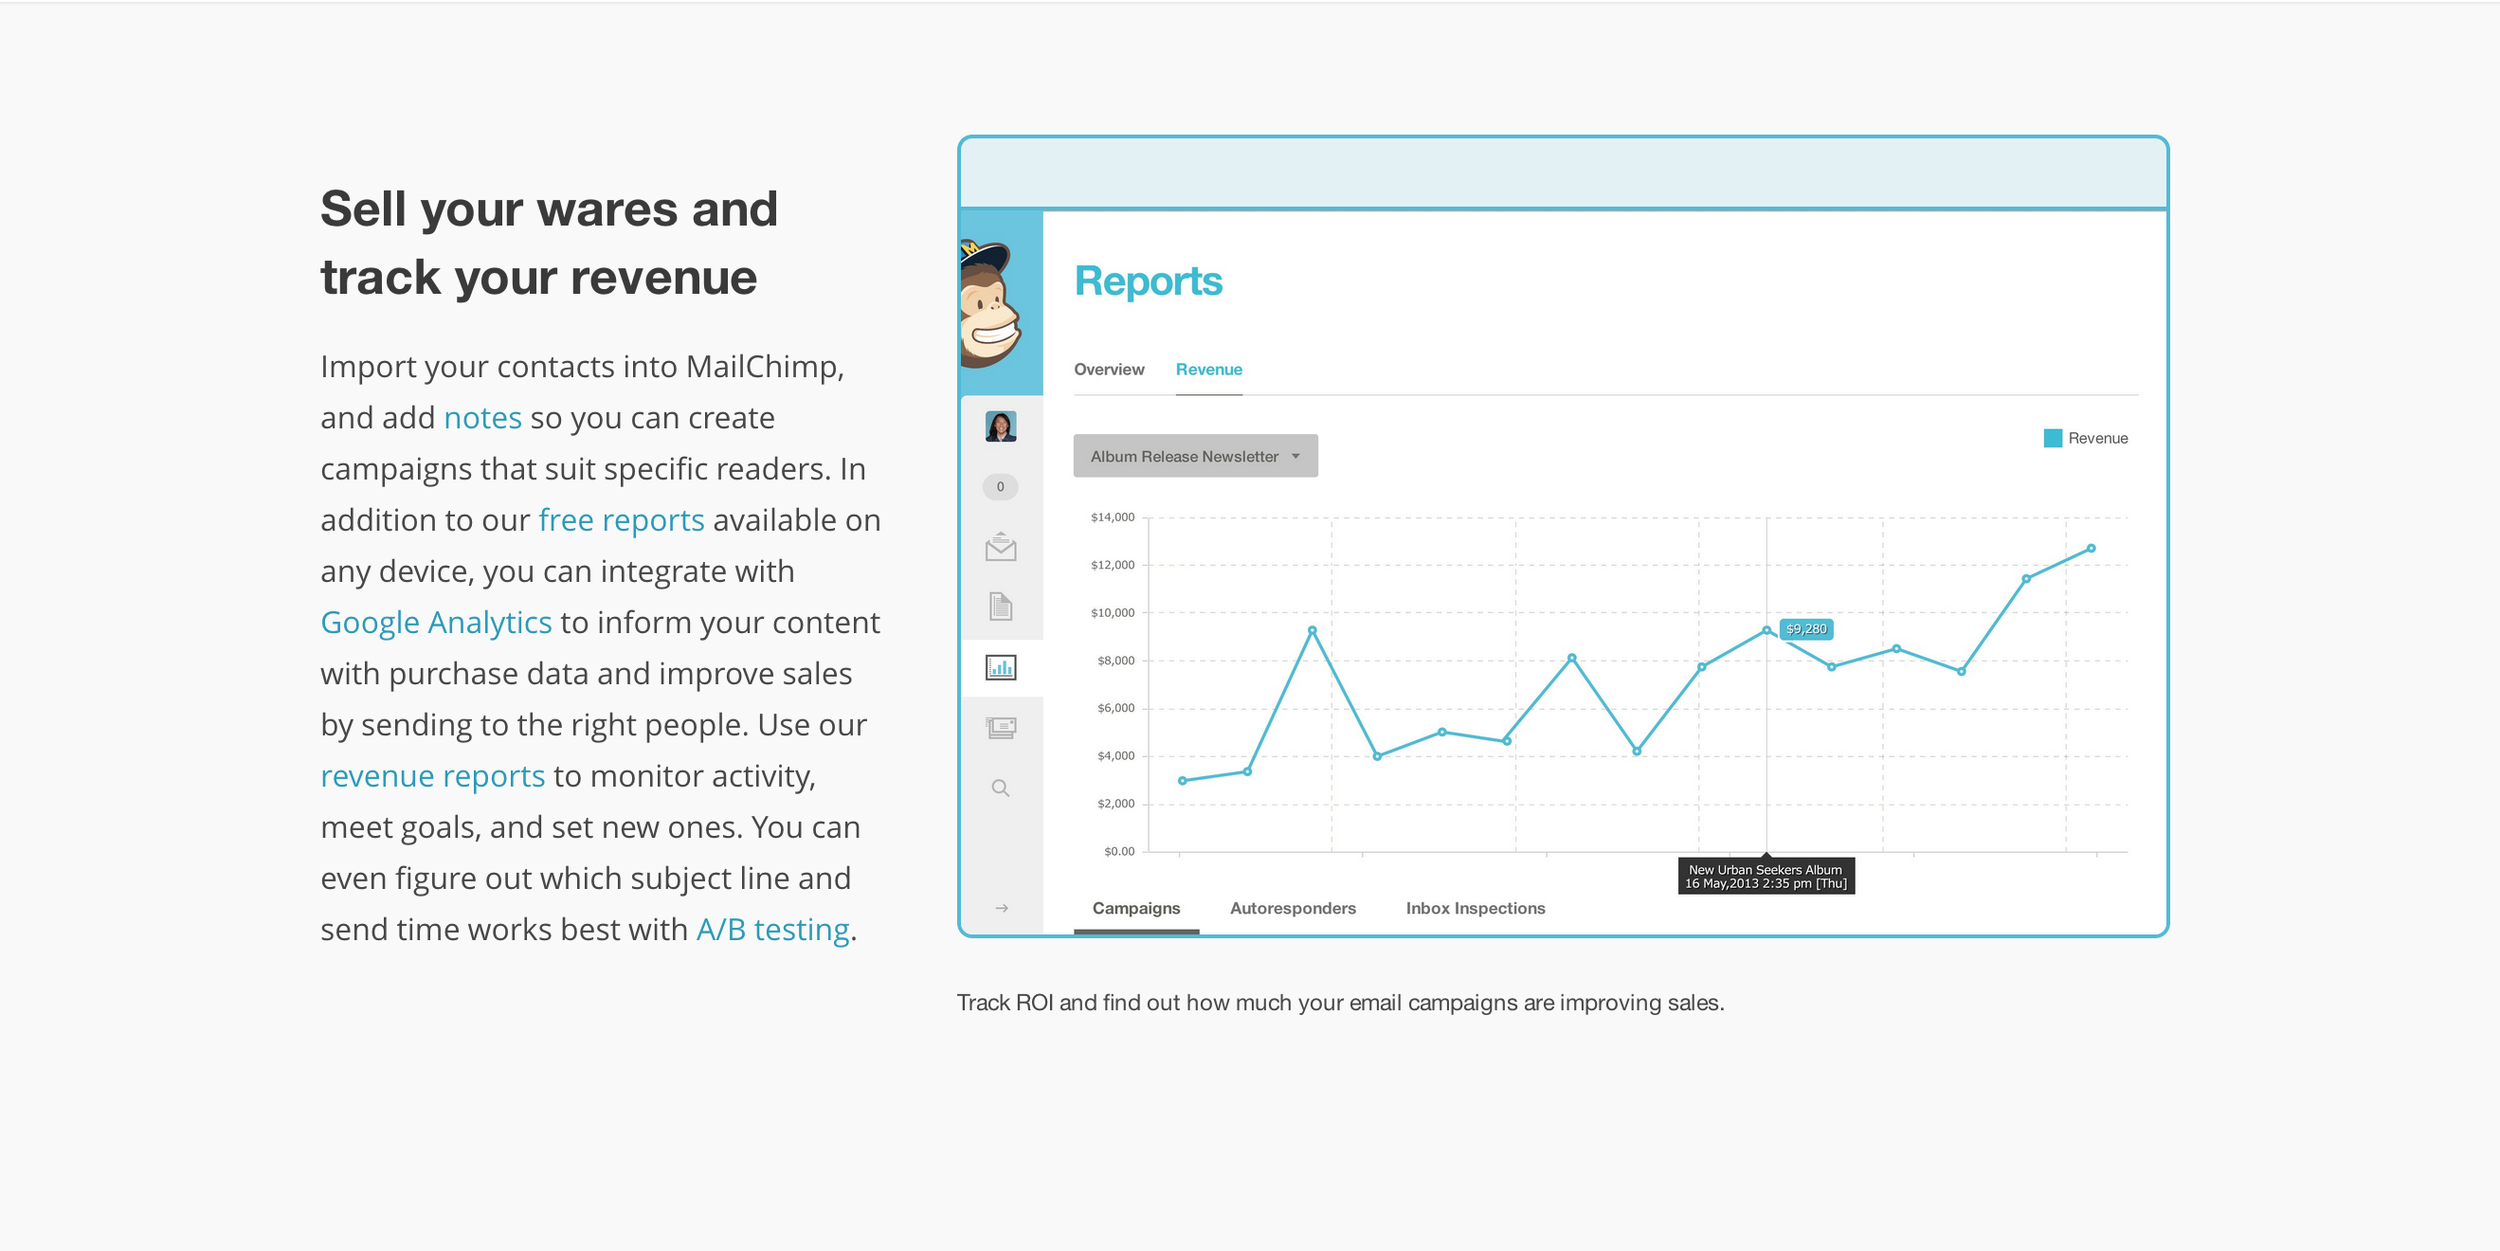The width and height of the screenshot is (2500, 1251).
Task: Expand sidebar using the arrow icon
Action: [1002, 908]
